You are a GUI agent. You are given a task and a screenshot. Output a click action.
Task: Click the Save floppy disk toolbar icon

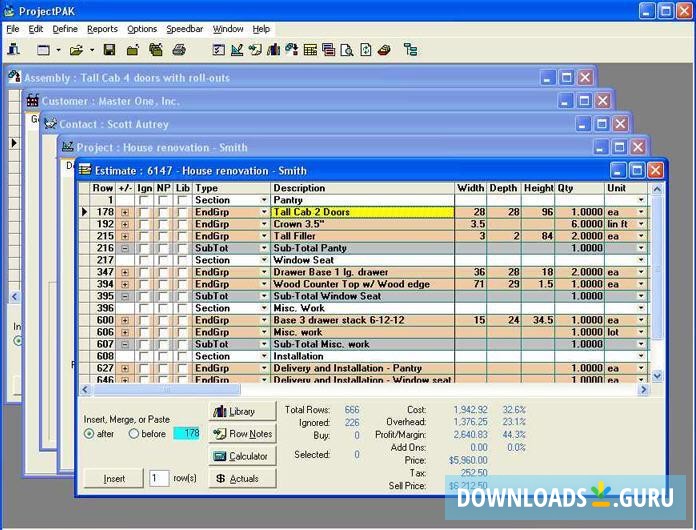(x=109, y=49)
